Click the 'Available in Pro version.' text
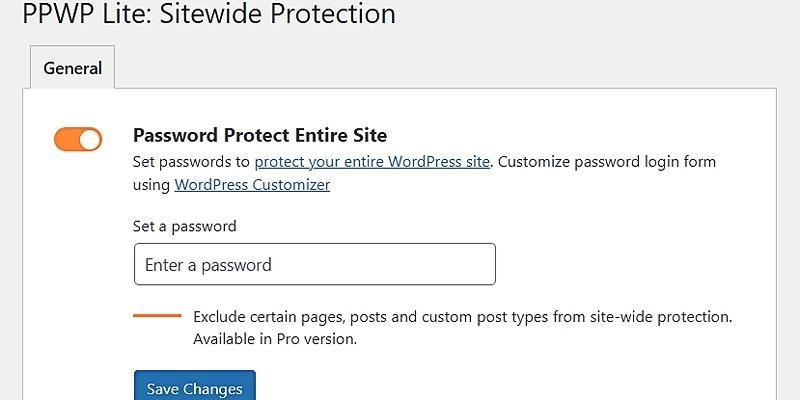Image resolution: width=800 pixels, height=400 pixels. (275, 338)
